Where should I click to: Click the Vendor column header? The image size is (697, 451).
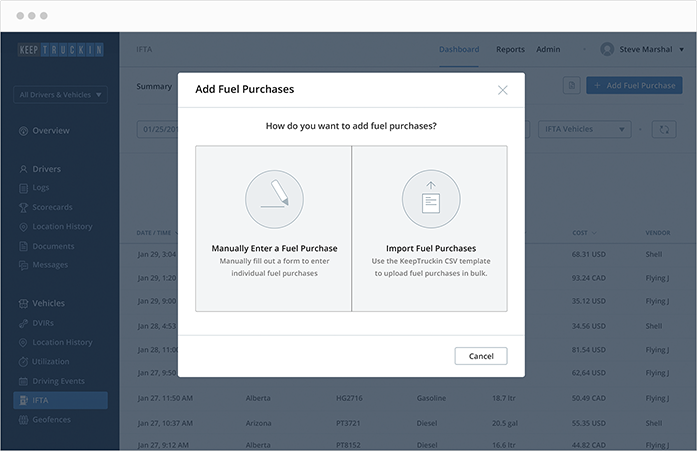658,233
